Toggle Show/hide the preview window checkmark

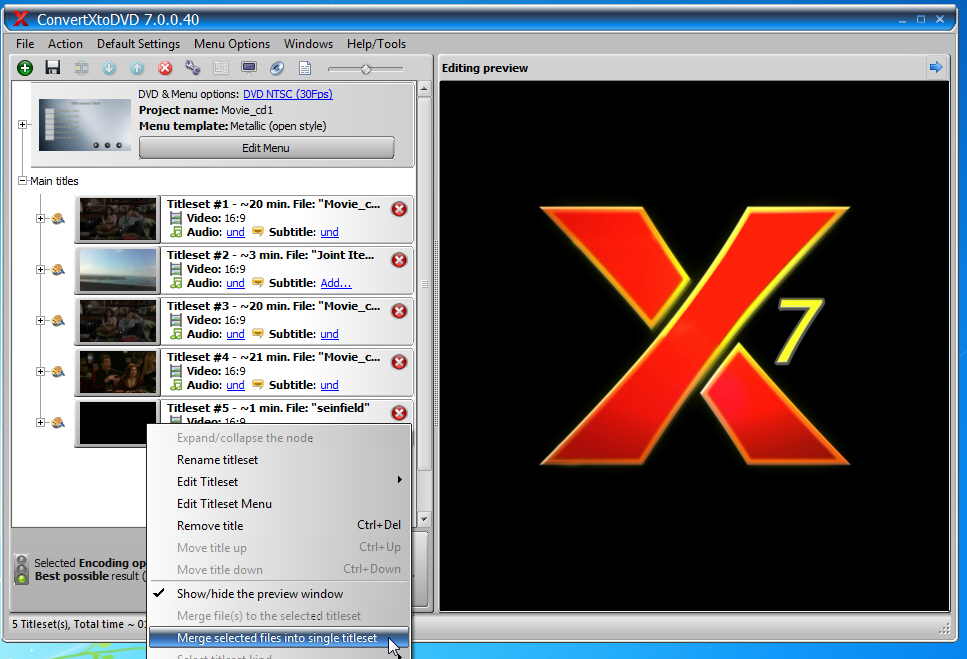[159, 593]
